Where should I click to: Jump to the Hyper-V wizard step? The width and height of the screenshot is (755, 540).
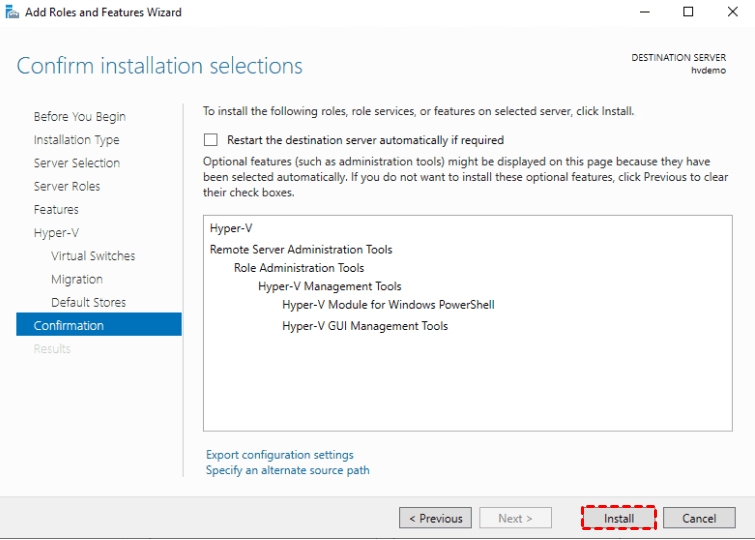pos(56,233)
